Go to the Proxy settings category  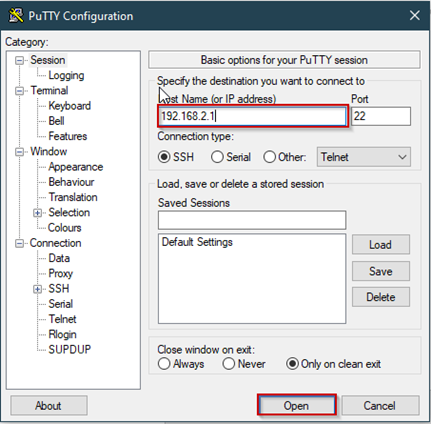pyautogui.click(x=60, y=273)
